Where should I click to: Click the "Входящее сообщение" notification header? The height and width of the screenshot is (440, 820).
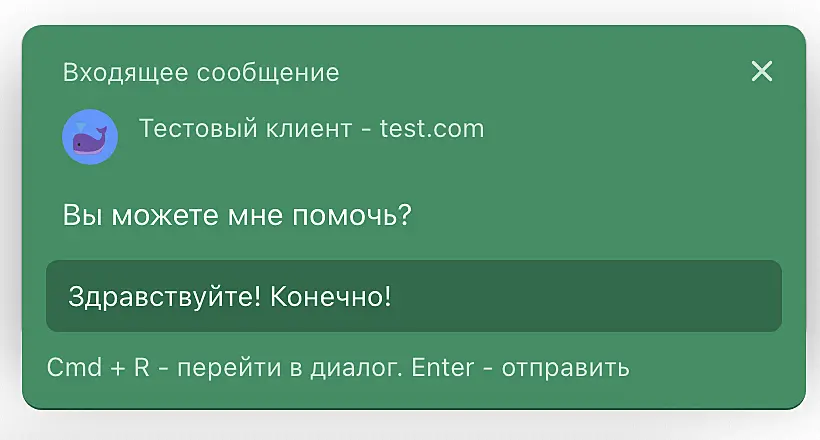[200, 73]
